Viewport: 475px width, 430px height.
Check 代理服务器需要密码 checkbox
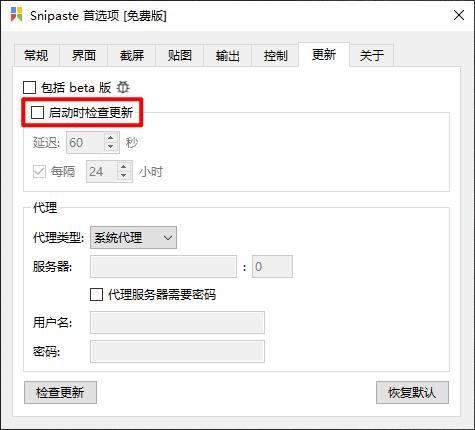coord(96,294)
